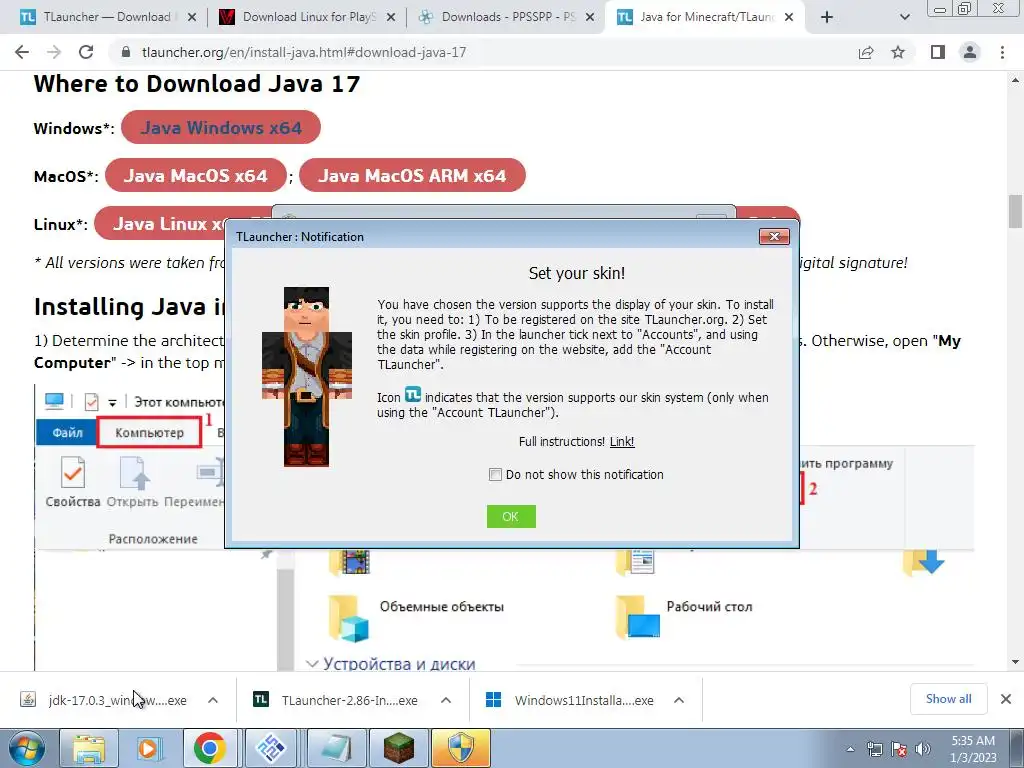
Task: Go back to previous page
Action: [x=22, y=52]
